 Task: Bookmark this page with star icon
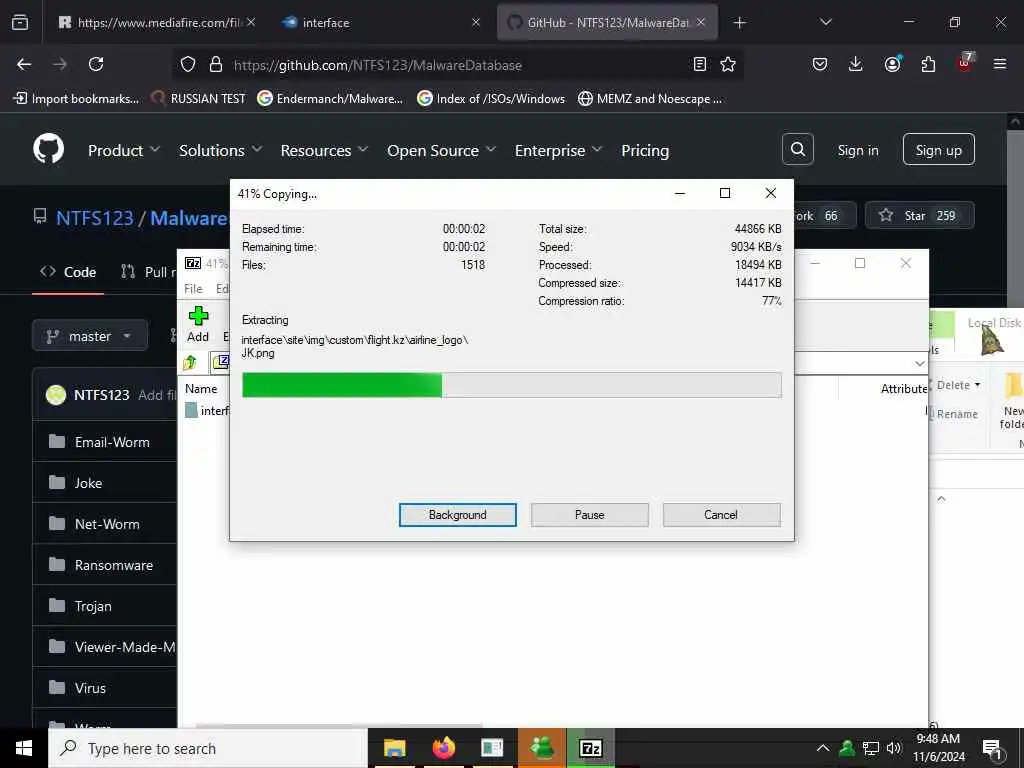(x=728, y=64)
